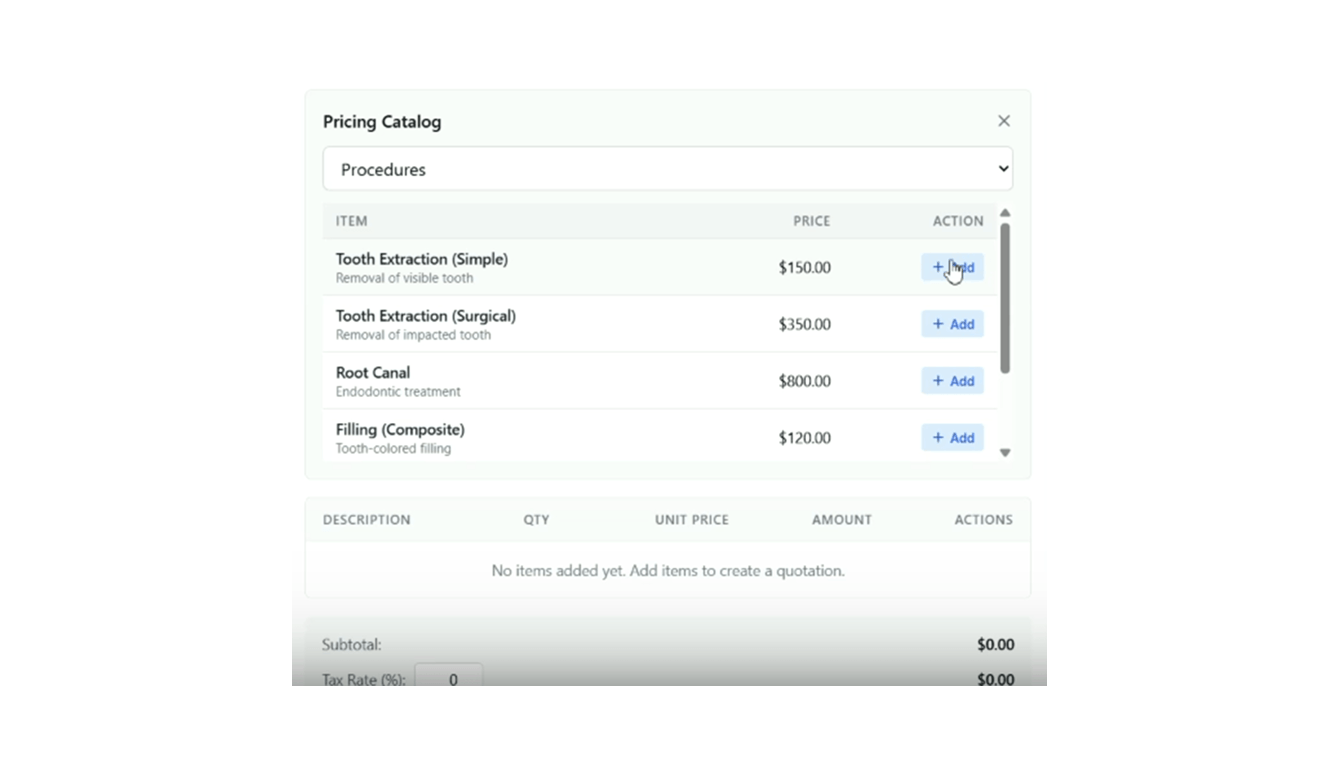Click the QTY column header
The image size is (1340, 766).
click(x=536, y=520)
